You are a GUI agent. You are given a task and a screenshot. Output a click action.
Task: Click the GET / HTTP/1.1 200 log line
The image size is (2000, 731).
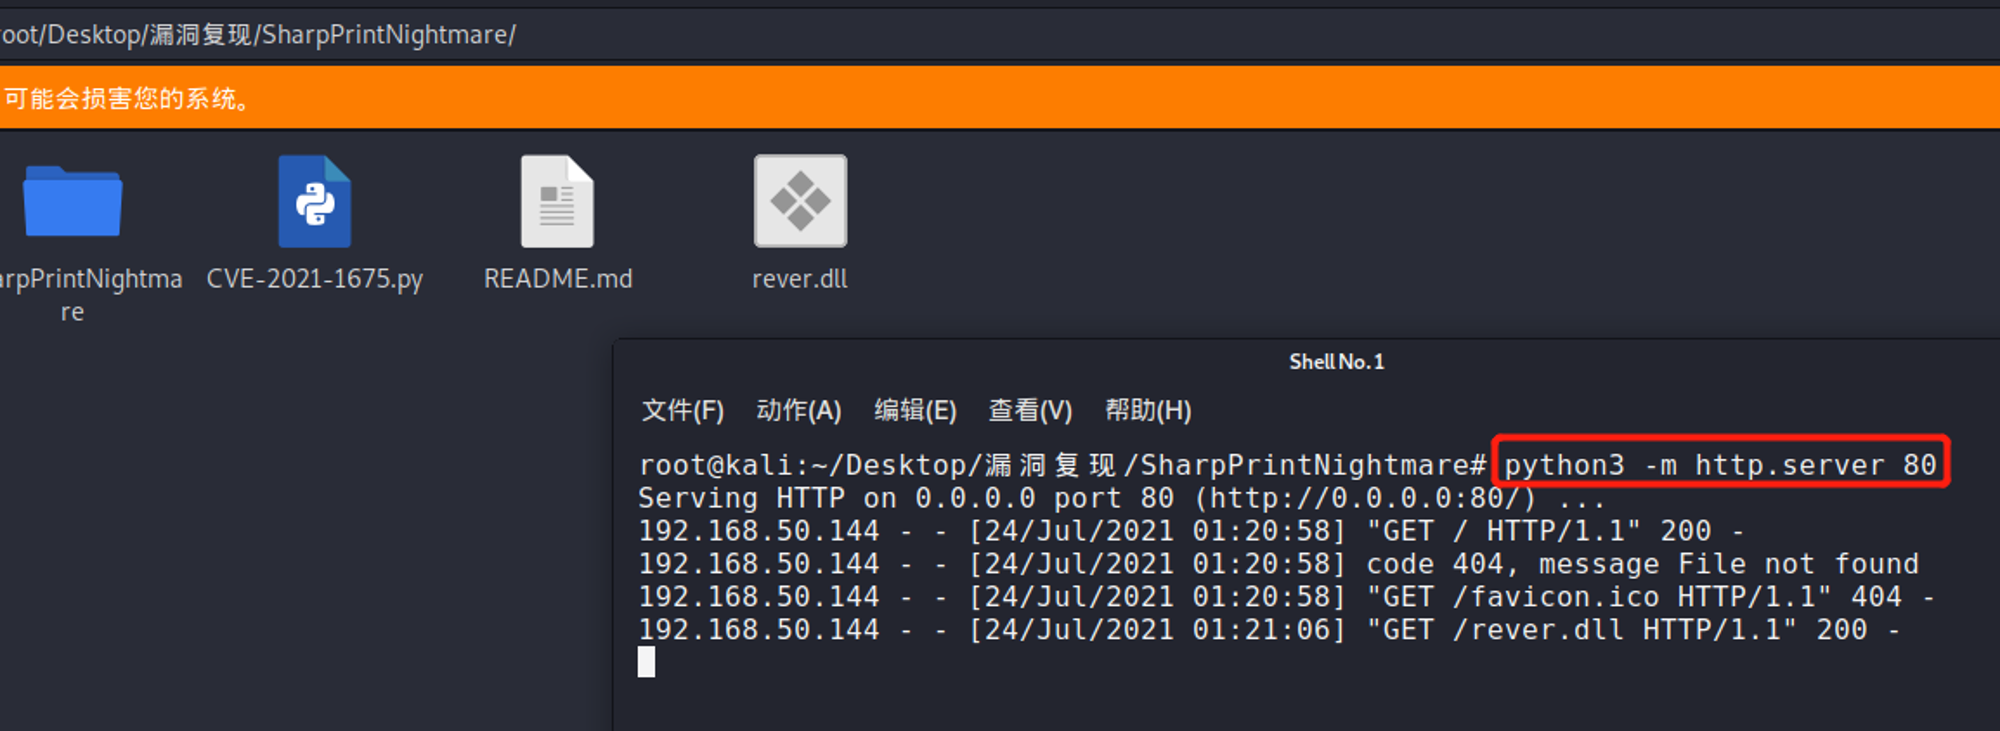click(x=1191, y=531)
